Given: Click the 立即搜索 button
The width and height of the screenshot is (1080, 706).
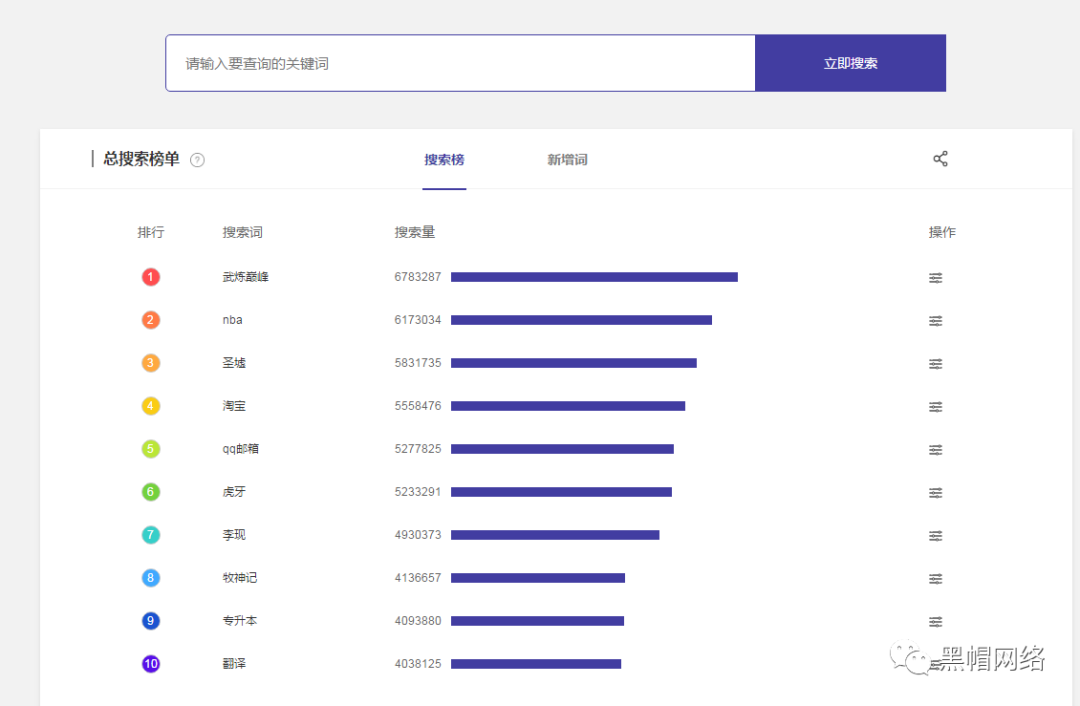Looking at the screenshot, I should pyautogui.click(x=851, y=63).
